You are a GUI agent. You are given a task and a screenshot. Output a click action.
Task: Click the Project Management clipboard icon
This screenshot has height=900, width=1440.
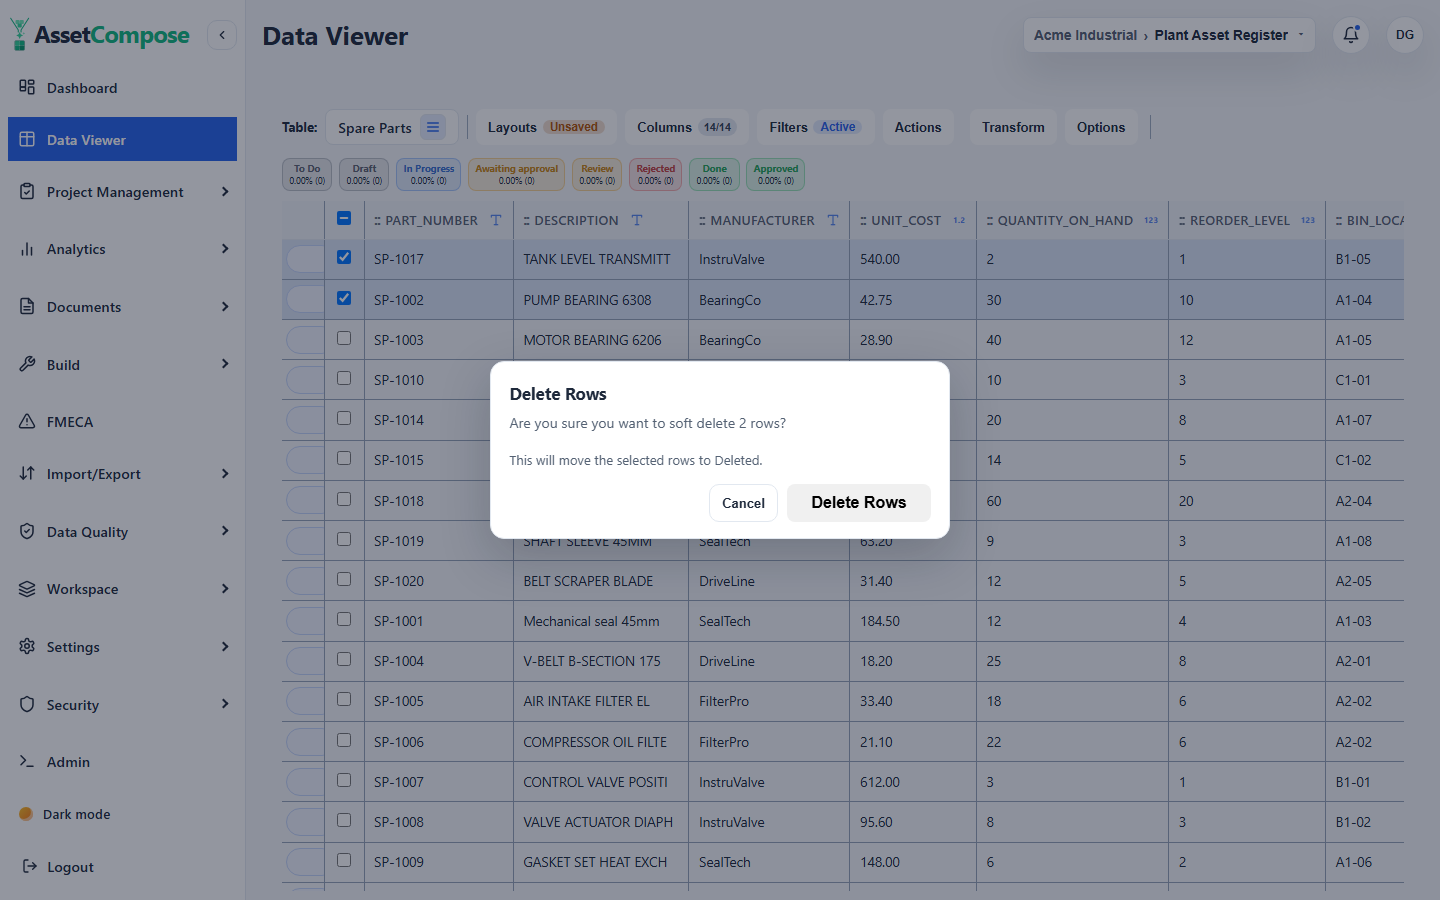coord(27,191)
